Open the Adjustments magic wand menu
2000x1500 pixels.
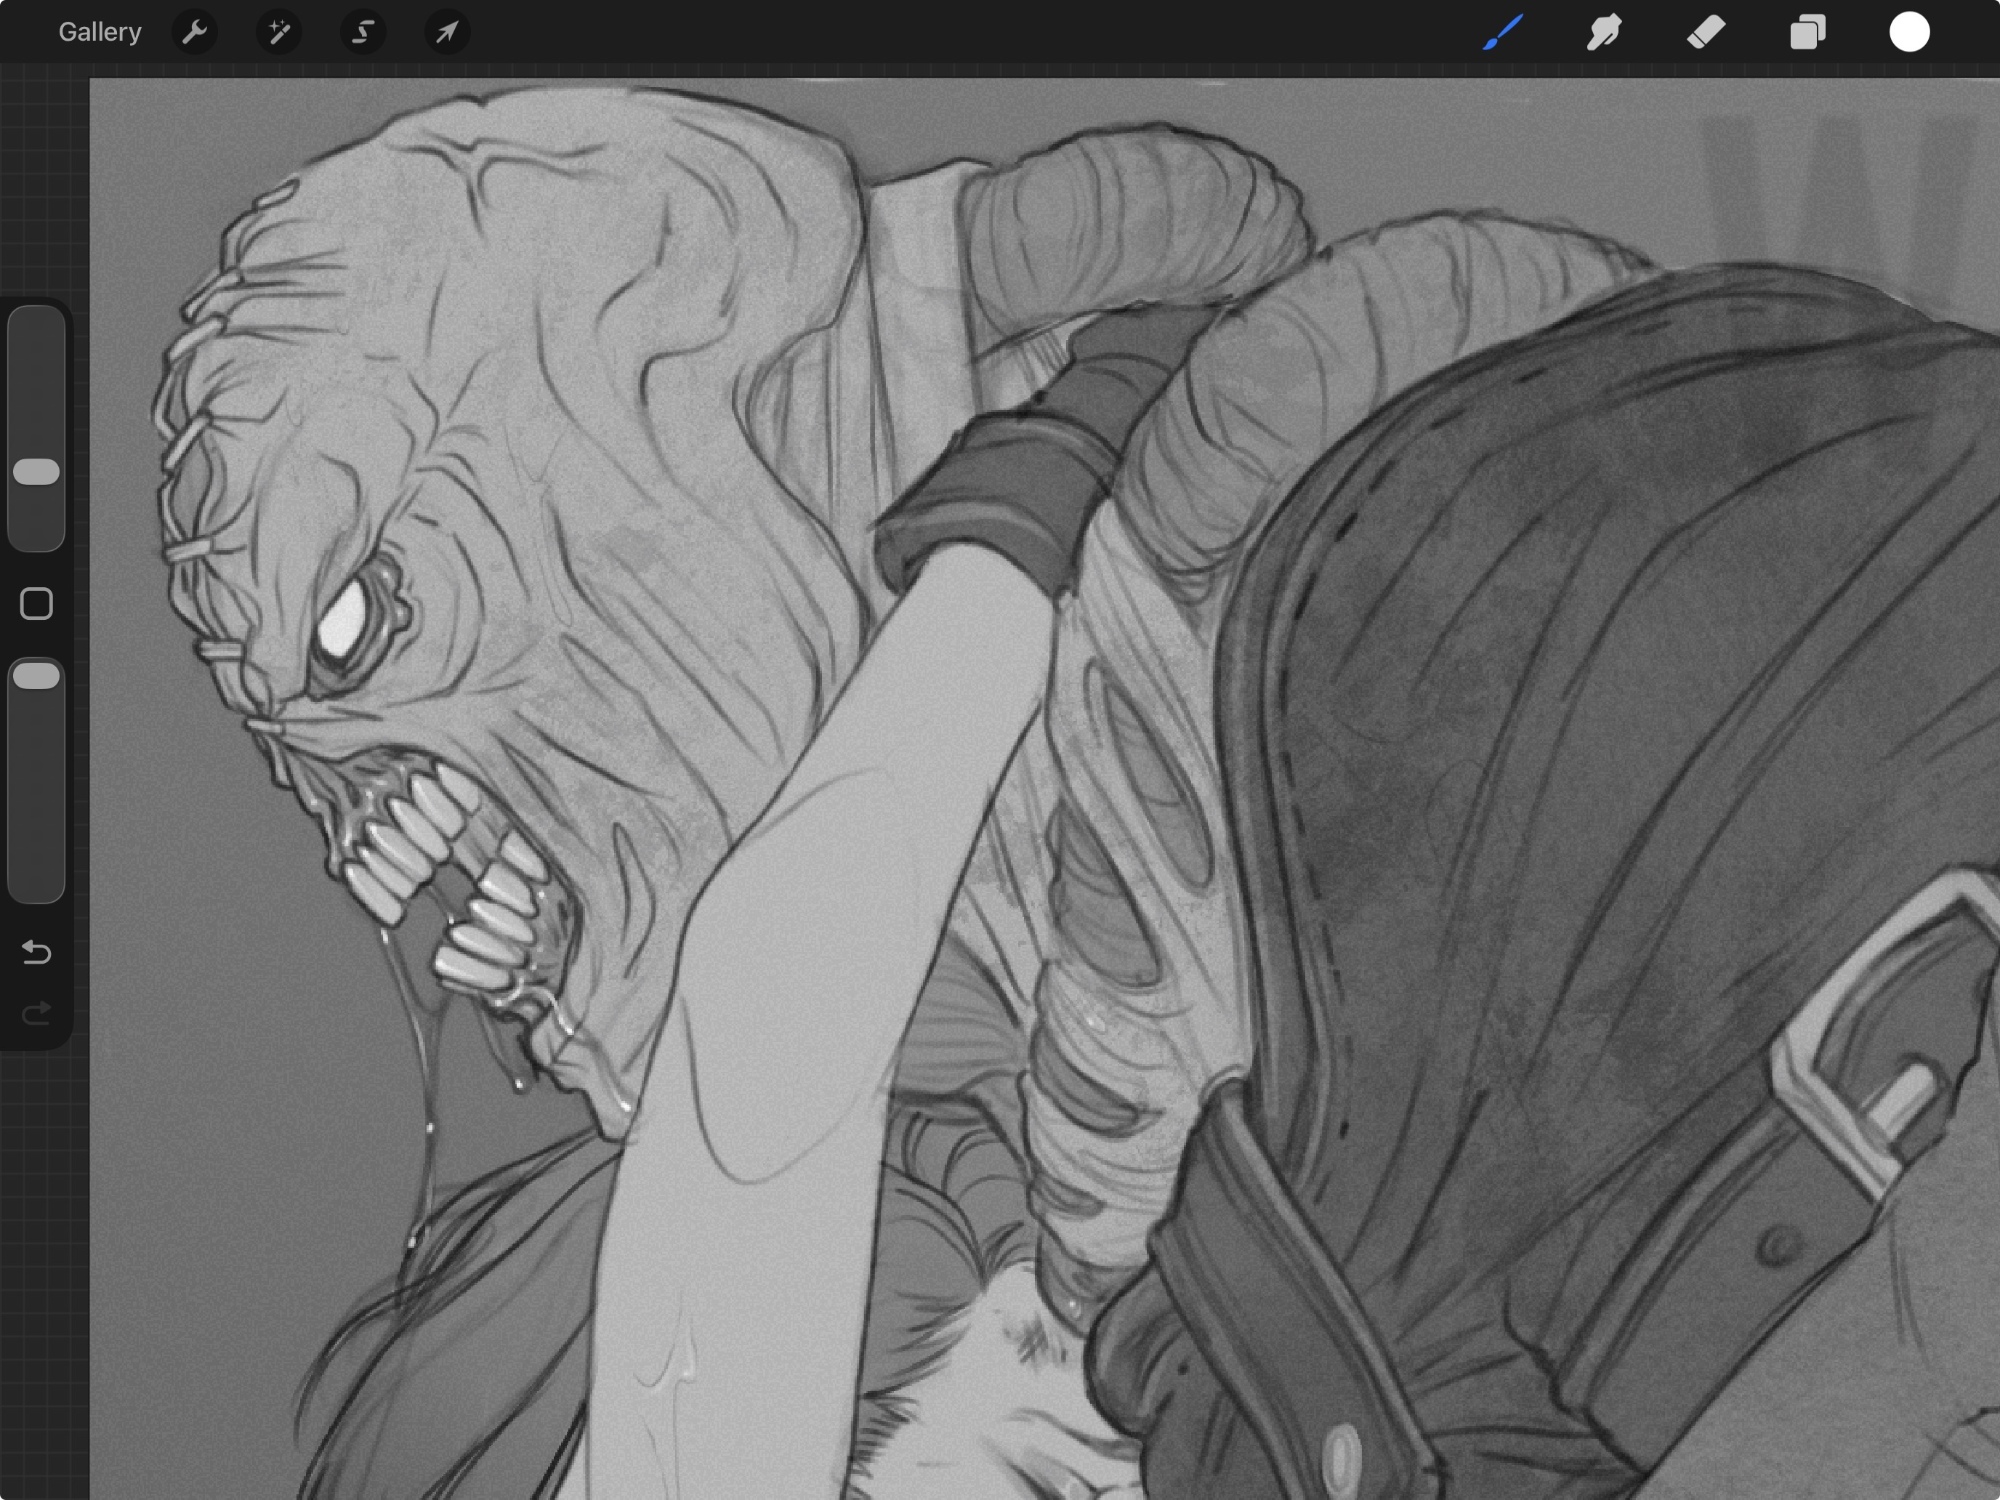[278, 32]
